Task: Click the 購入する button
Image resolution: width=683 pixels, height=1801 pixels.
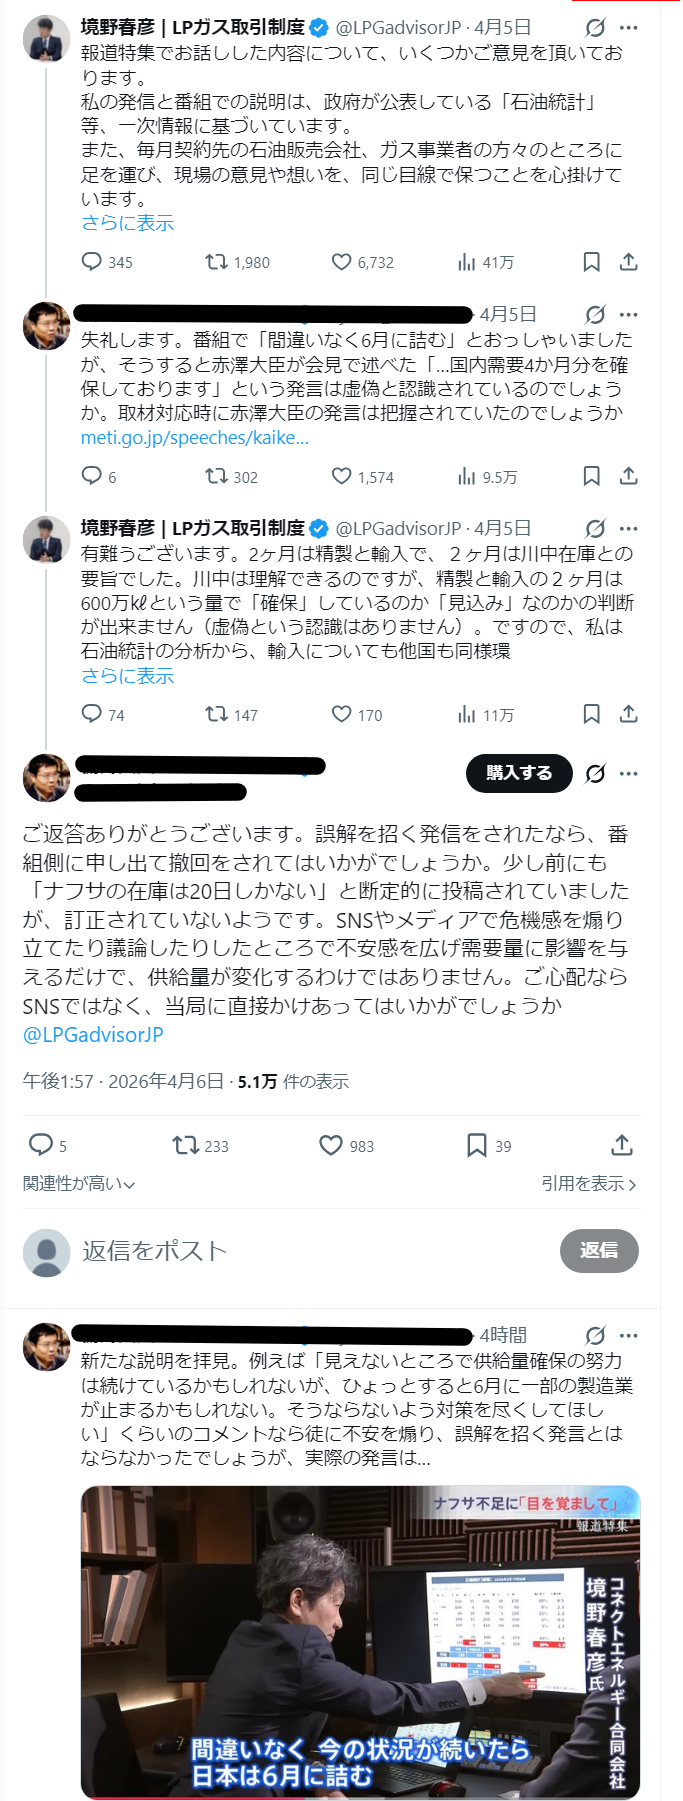Action: tap(519, 773)
